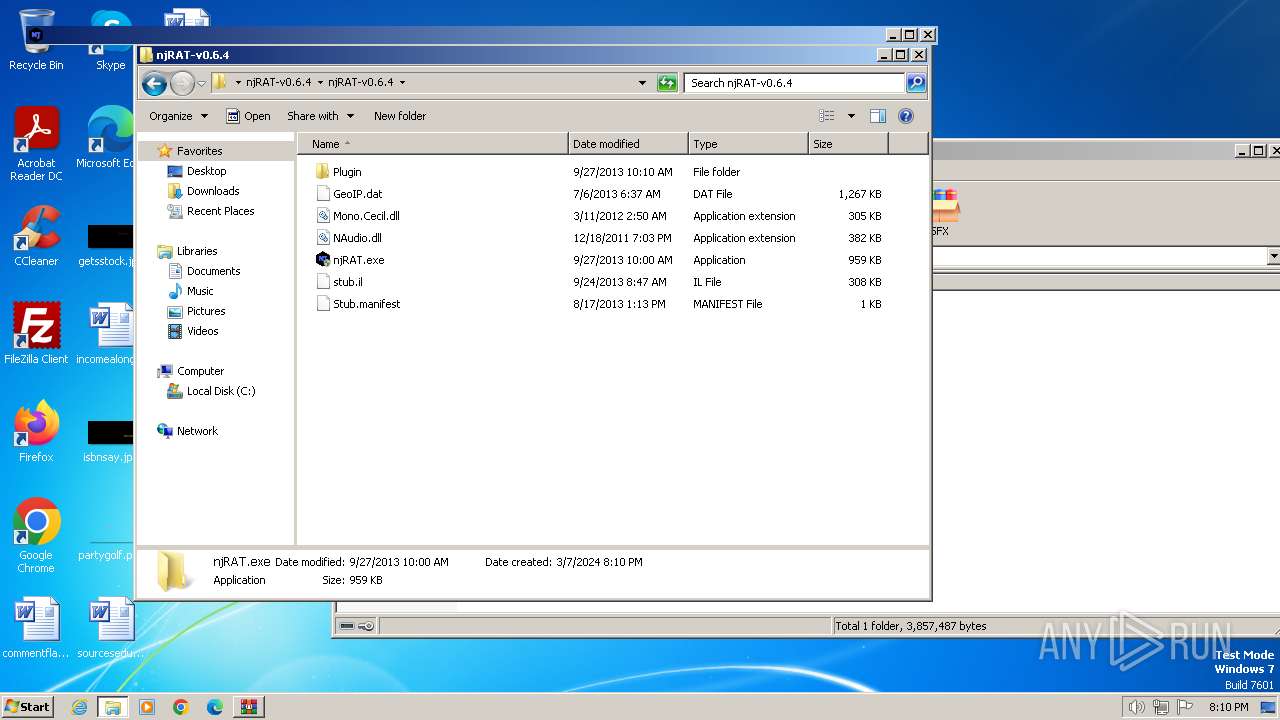
Task: Click the Edge taskbar icon
Action: tap(215, 707)
